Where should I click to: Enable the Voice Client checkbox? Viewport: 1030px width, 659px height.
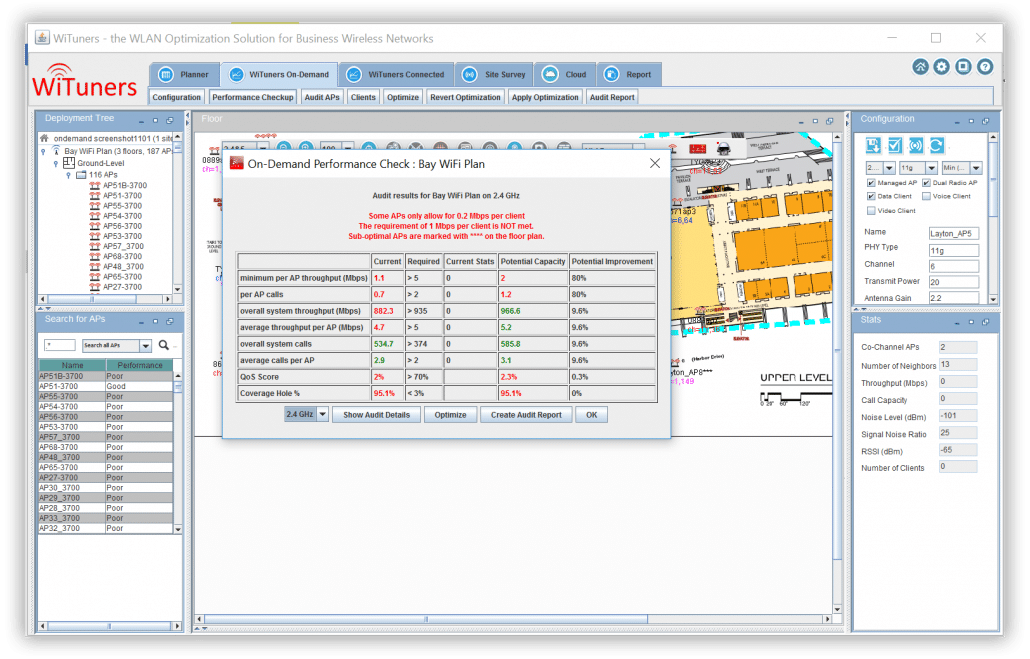point(926,196)
